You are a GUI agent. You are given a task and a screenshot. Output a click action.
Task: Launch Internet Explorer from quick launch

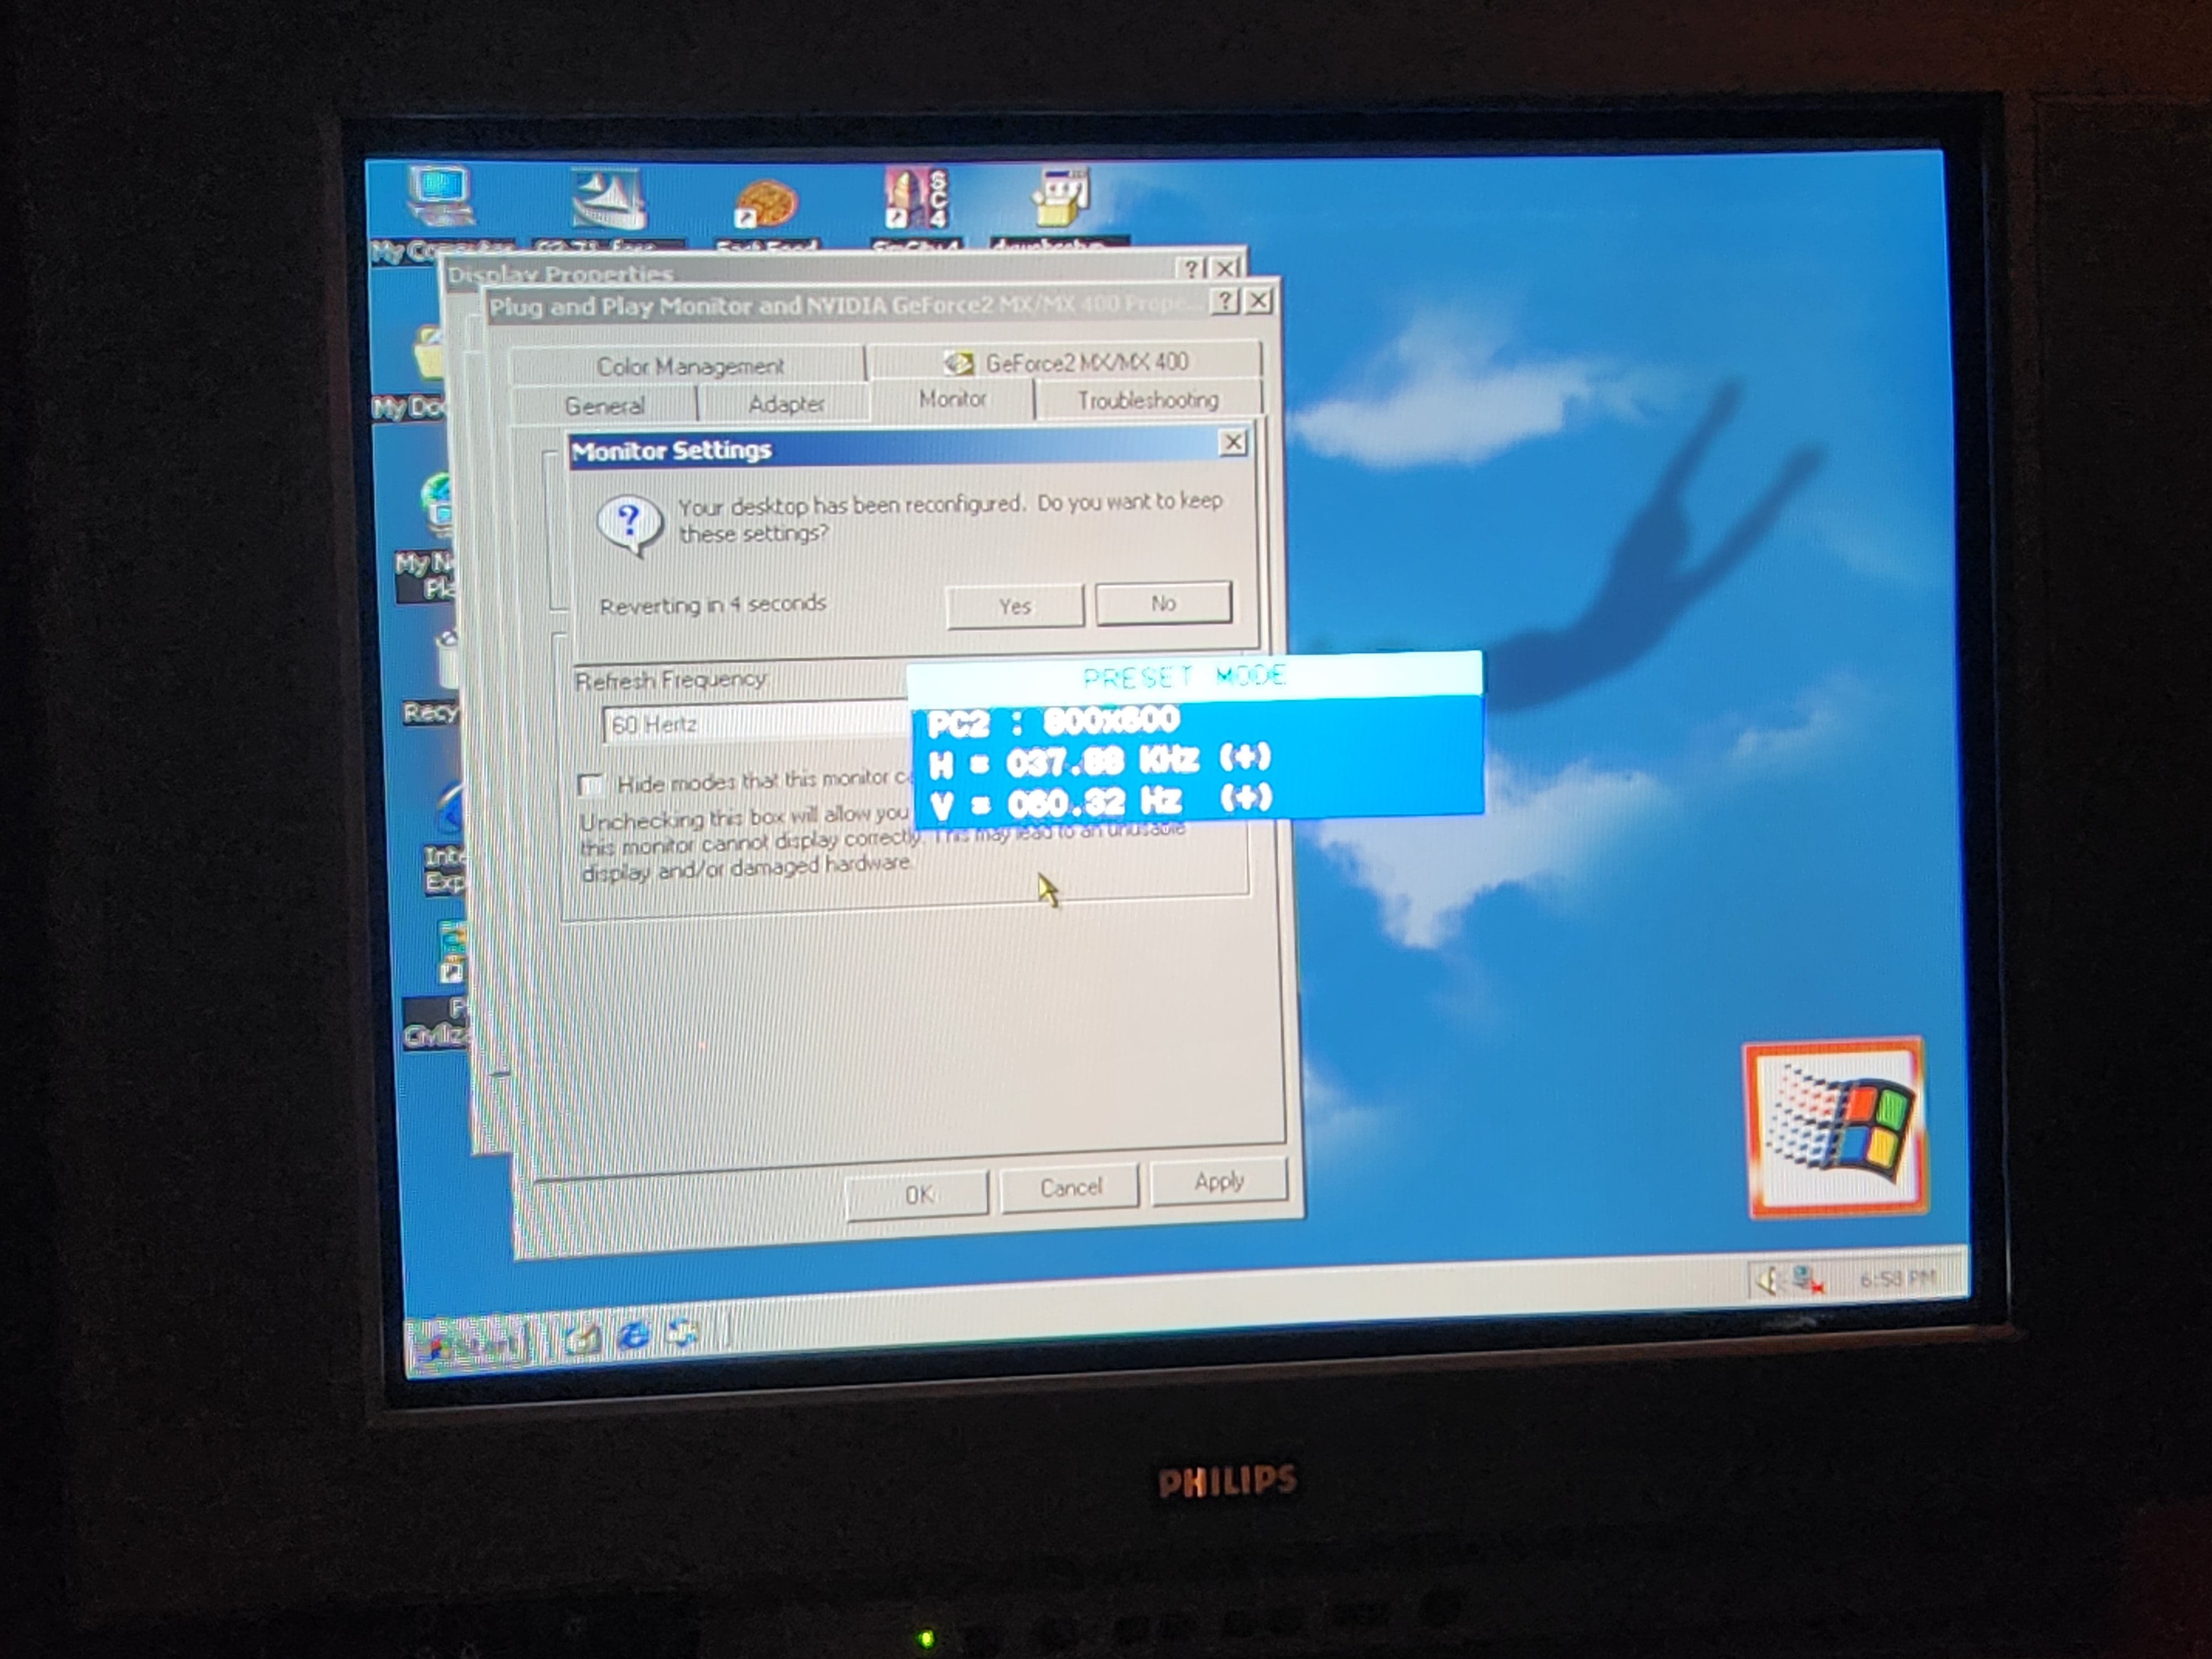tap(634, 1335)
